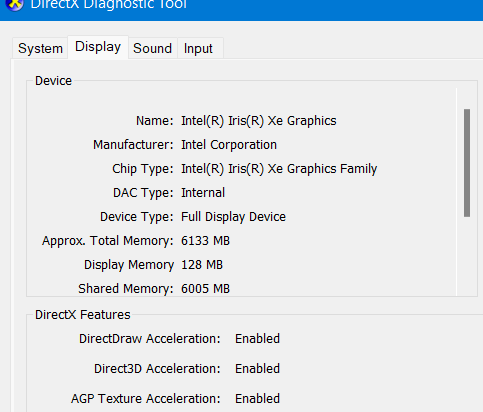This screenshot has height=412, width=483.
Task: Click the Full Display Device value
Action: pyautogui.click(x=233, y=217)
